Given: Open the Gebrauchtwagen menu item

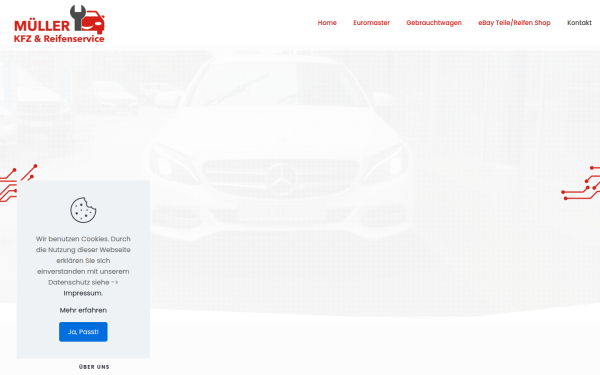Looking at the screenshot, I should (x=434, y=23).
